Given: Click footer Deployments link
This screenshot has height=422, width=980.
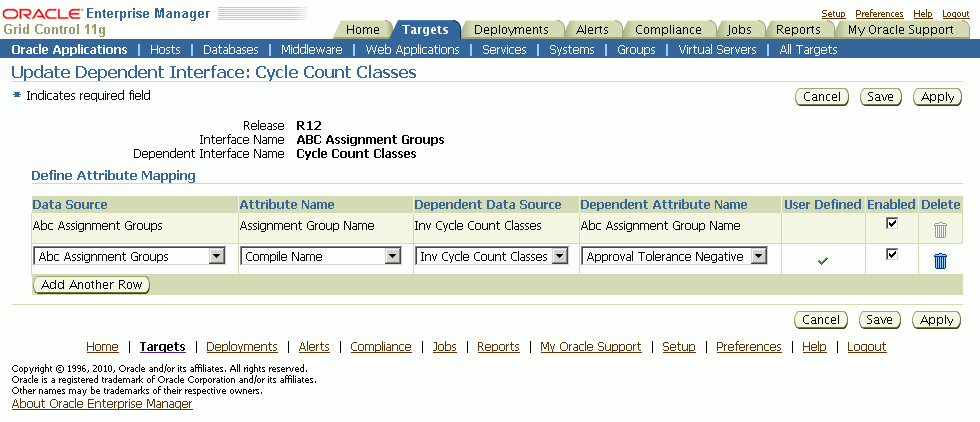Looking at the screenshot, I should [x=242, y=346].
